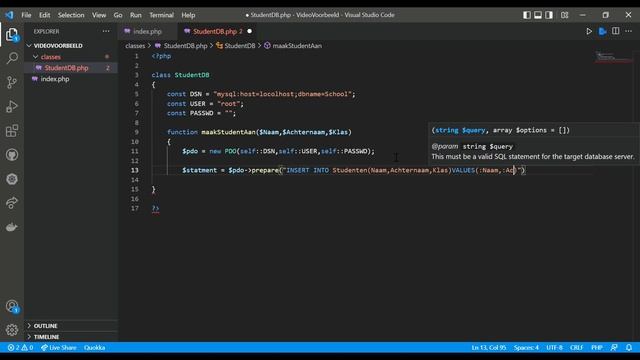The width and height of the screenshot is (640, 360).
Task: Open the Manage gear icon
Action: tap(12, 329)
